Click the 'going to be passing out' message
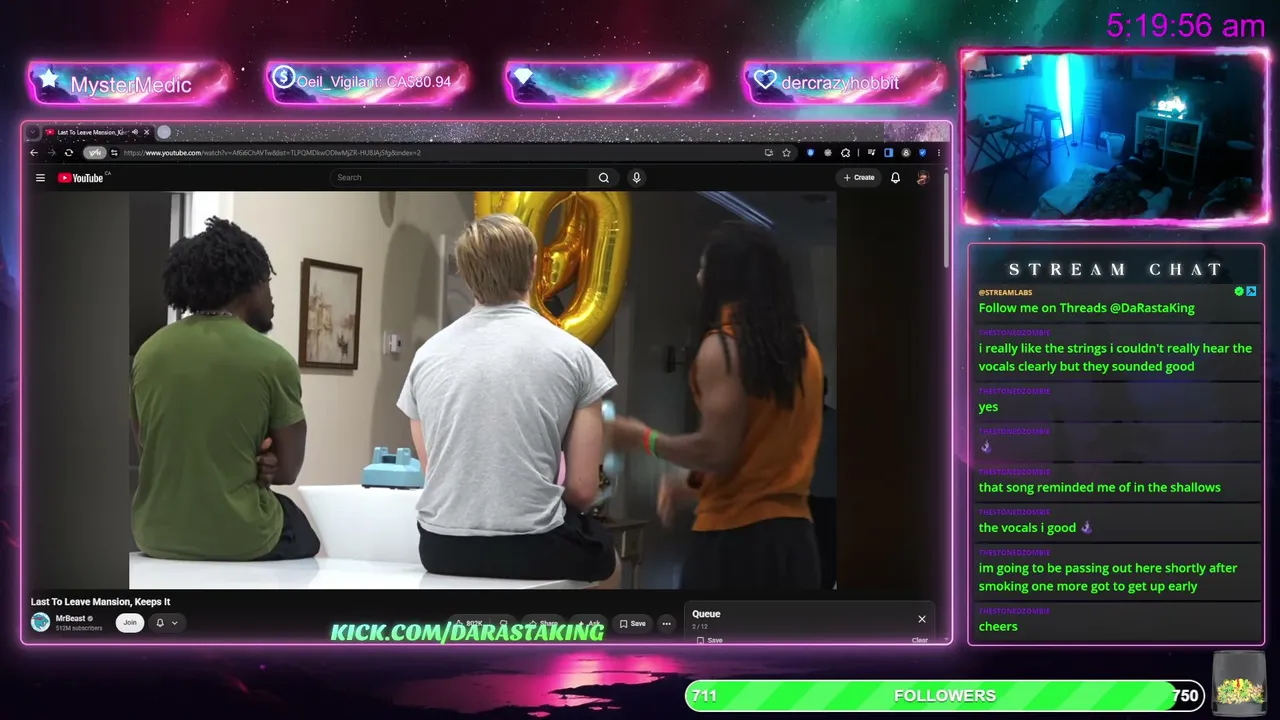The width and height of the screenshot is (1280, 720). coord(1108,577)
